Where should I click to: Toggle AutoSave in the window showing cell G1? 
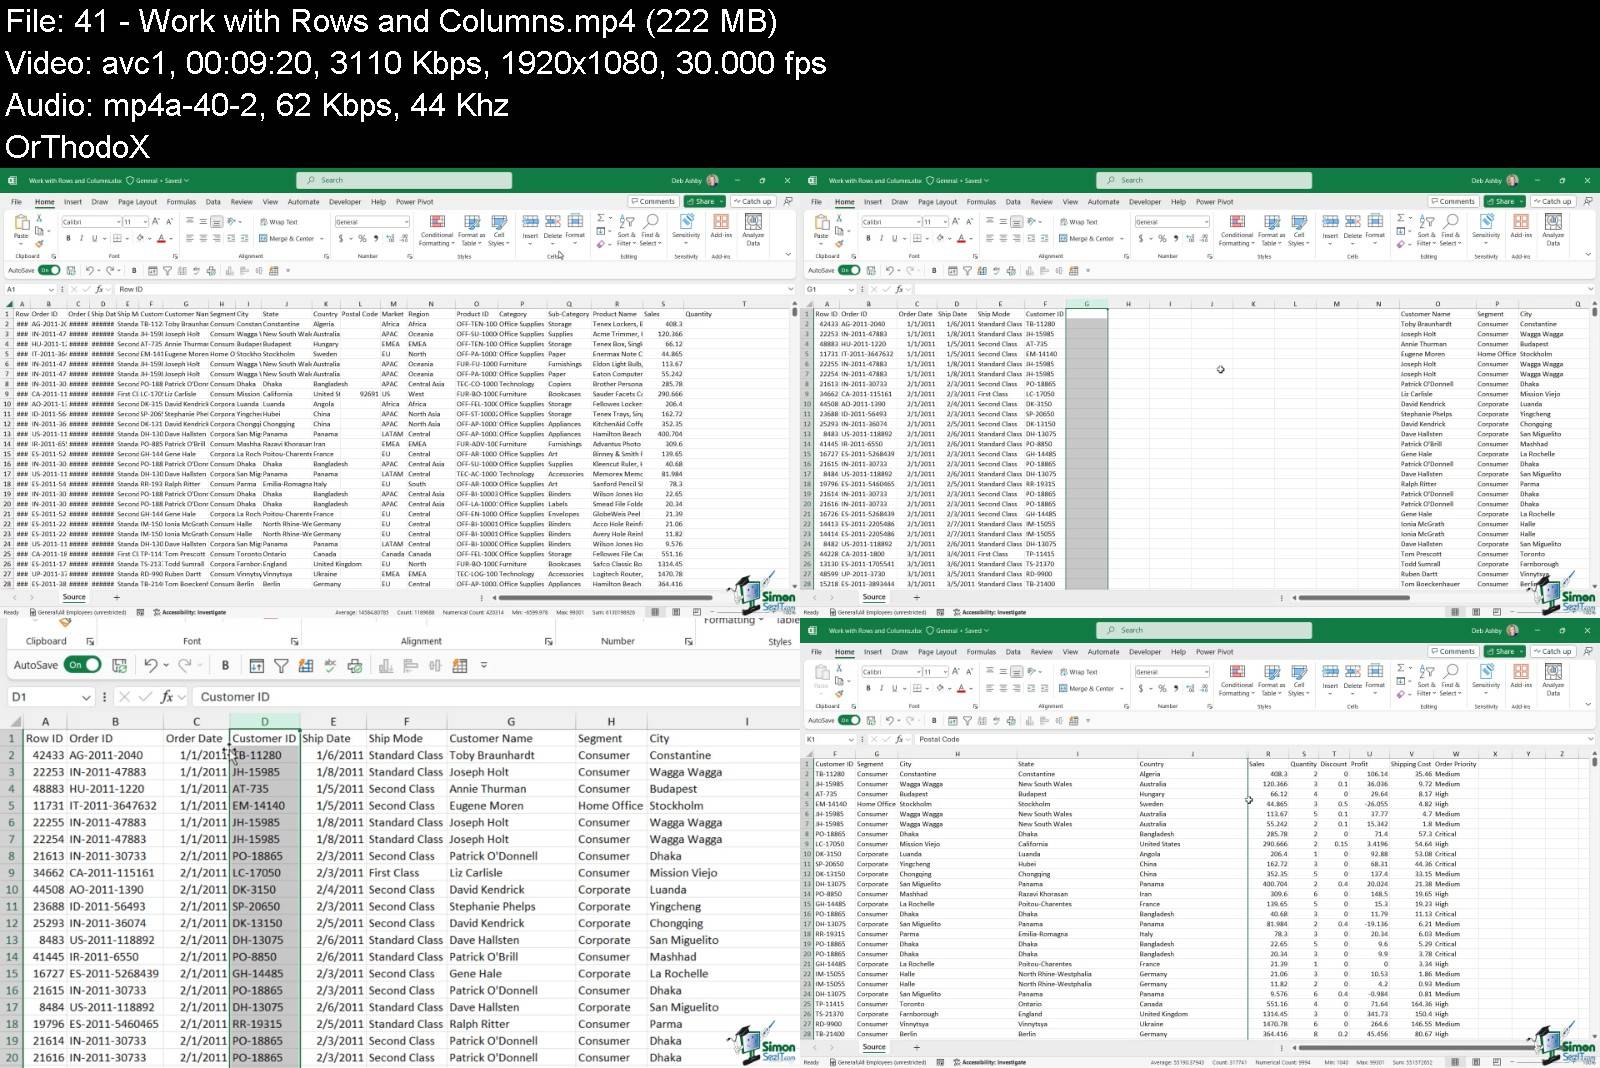point(849,270)
